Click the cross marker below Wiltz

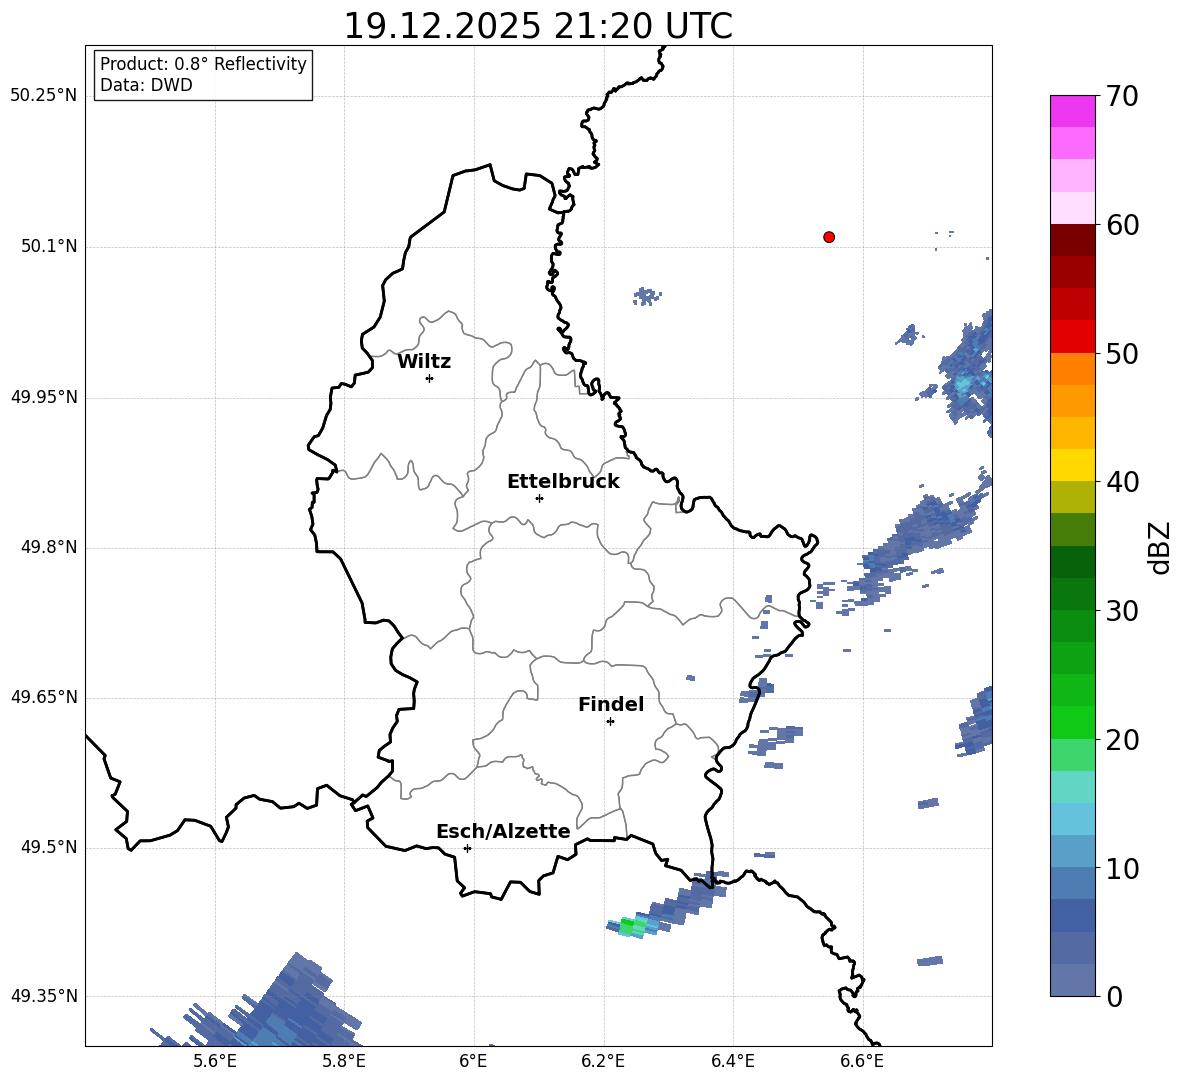430,378
